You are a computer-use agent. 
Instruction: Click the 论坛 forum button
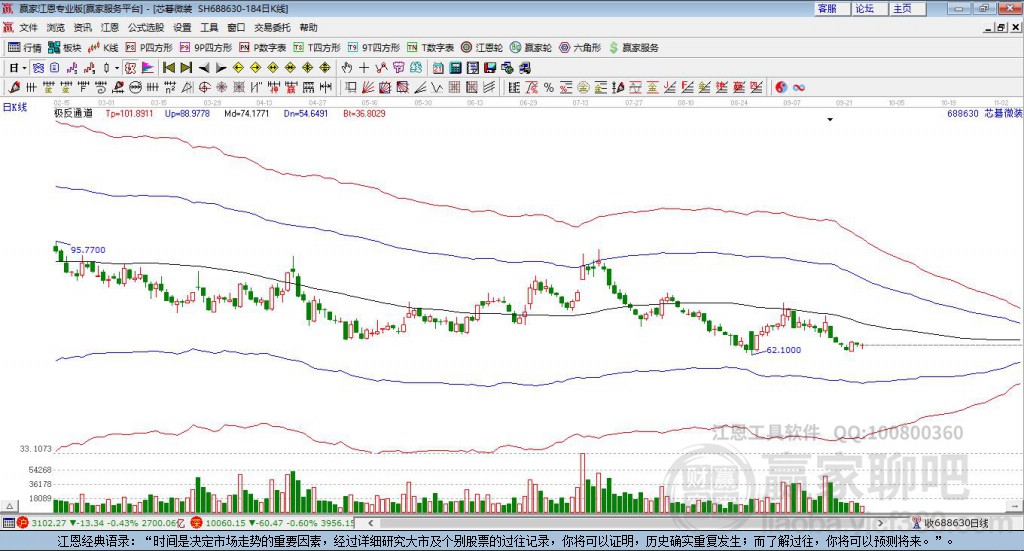(x=869, y=8)
